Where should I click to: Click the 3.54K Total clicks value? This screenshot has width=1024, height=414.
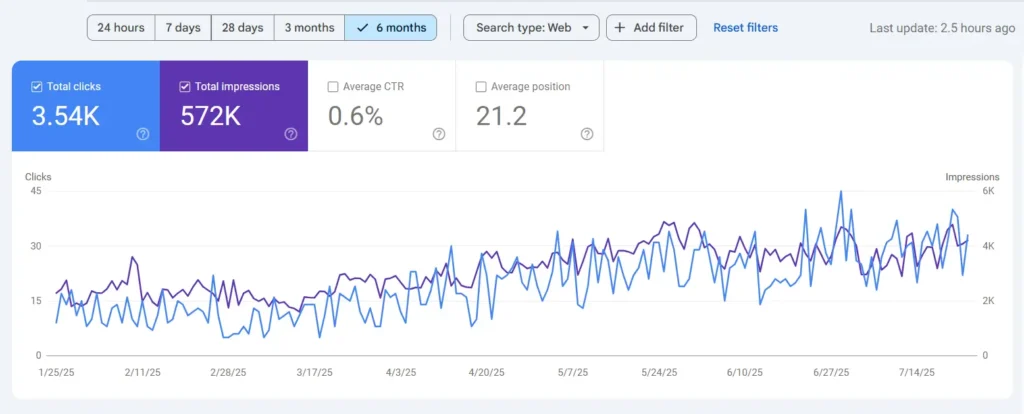click(x=66, y=116)
